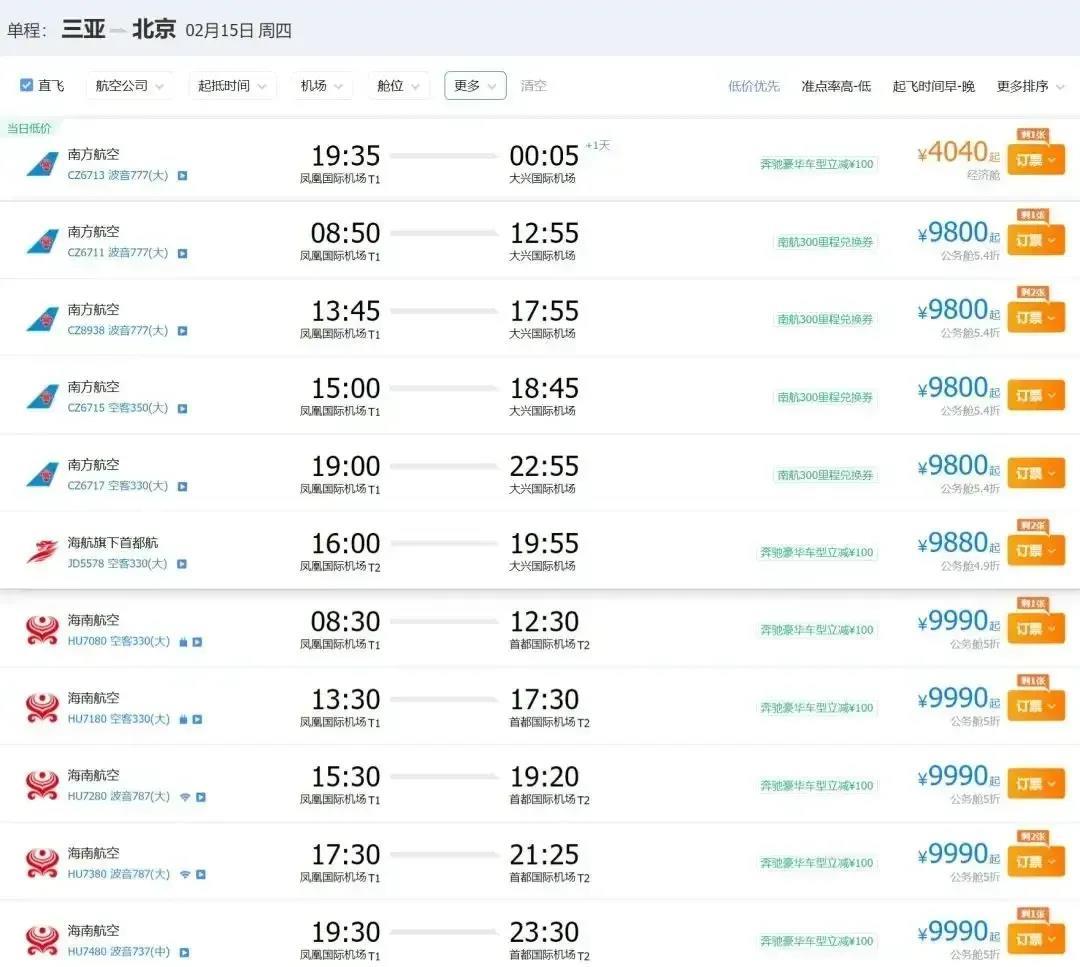1080x967 pixels.
Task: Click China Southern logo for flight CZ8938
Action: pyautogui.click(x=42, y=320)
